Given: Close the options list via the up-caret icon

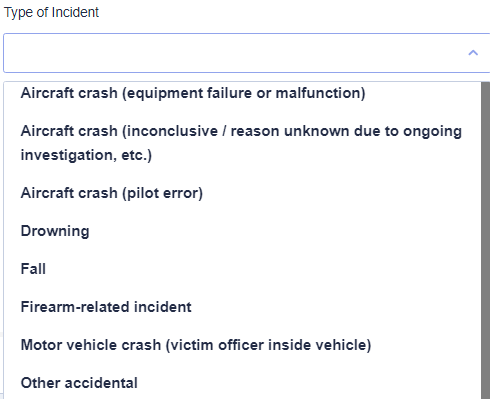Looking at the screenshot, I should pos(473,53).
